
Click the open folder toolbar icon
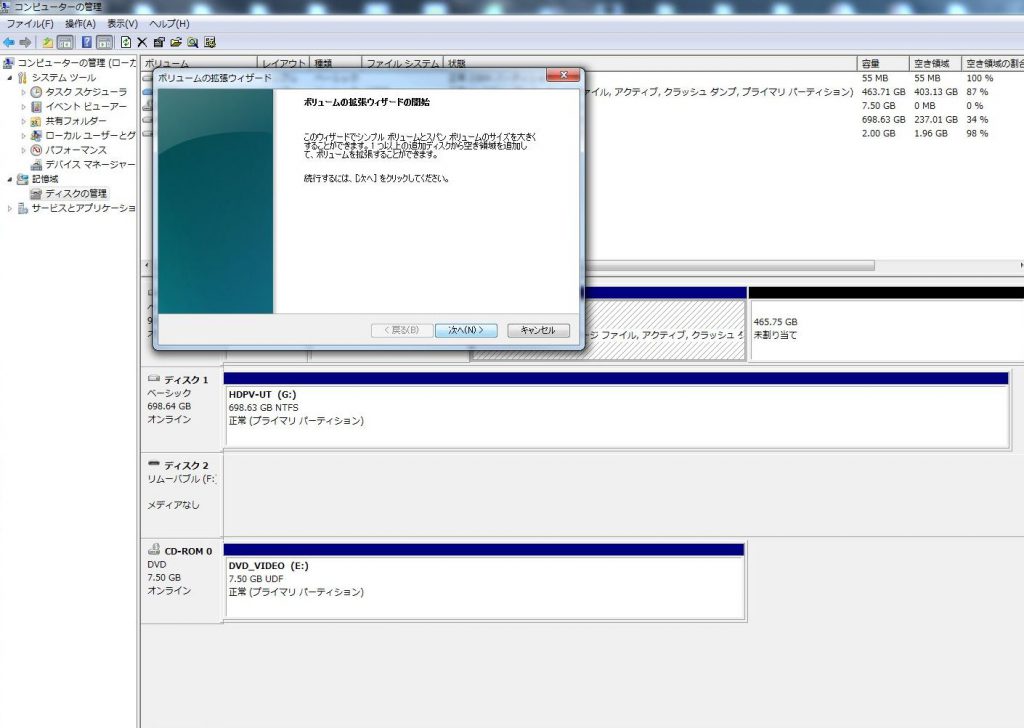click(176, 42)
